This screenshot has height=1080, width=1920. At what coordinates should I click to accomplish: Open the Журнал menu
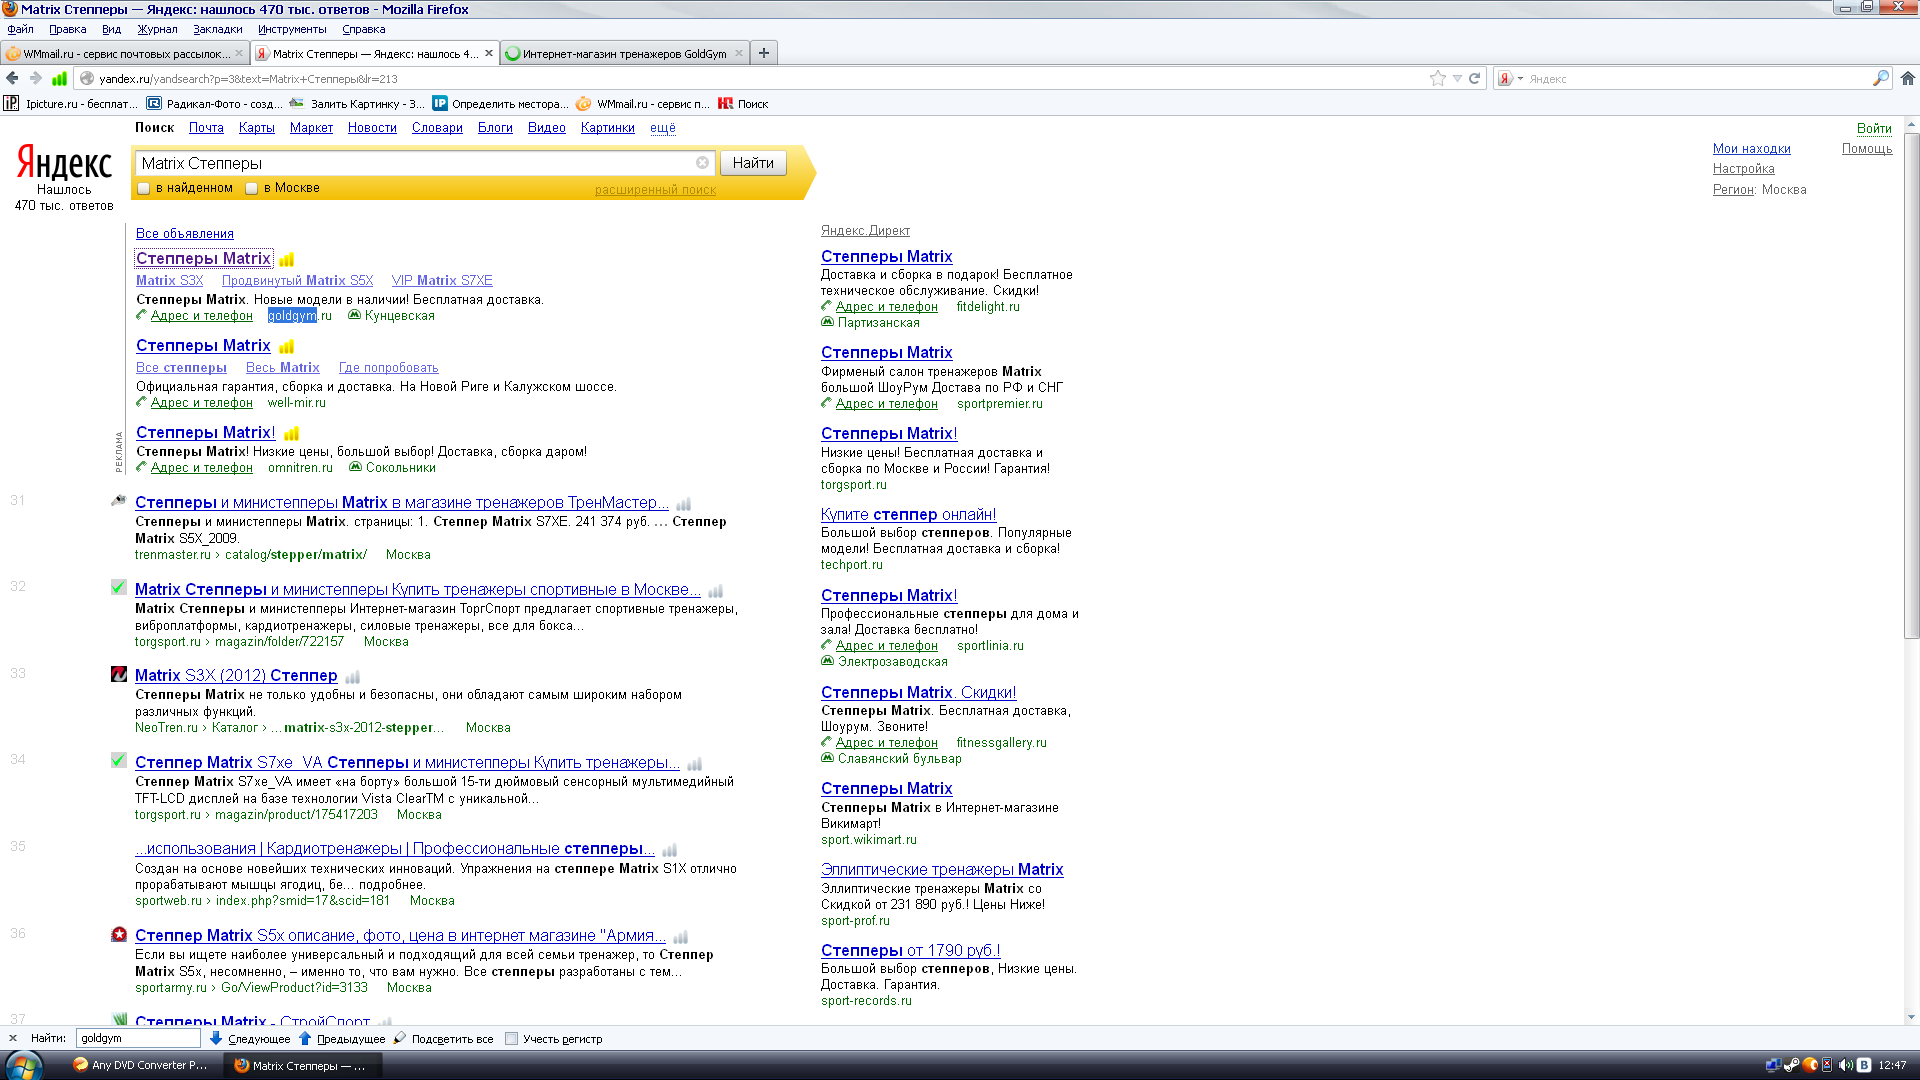pos(157,29)
